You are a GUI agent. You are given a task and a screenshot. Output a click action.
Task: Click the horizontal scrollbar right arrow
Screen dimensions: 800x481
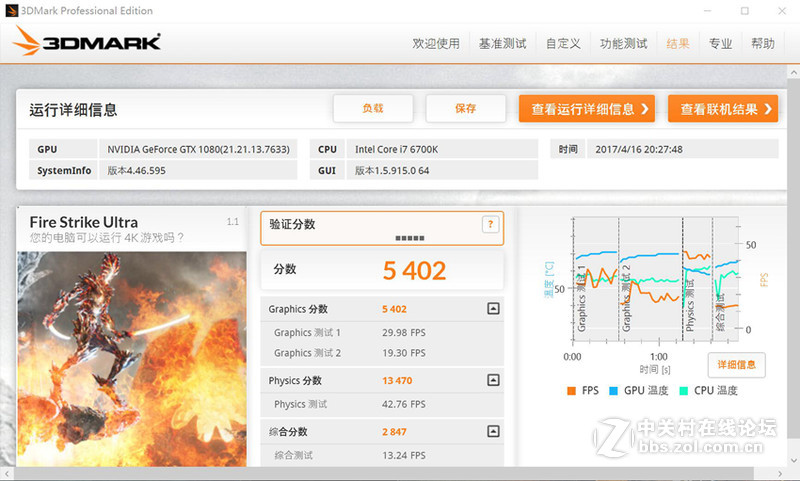[x=780, y=474]
